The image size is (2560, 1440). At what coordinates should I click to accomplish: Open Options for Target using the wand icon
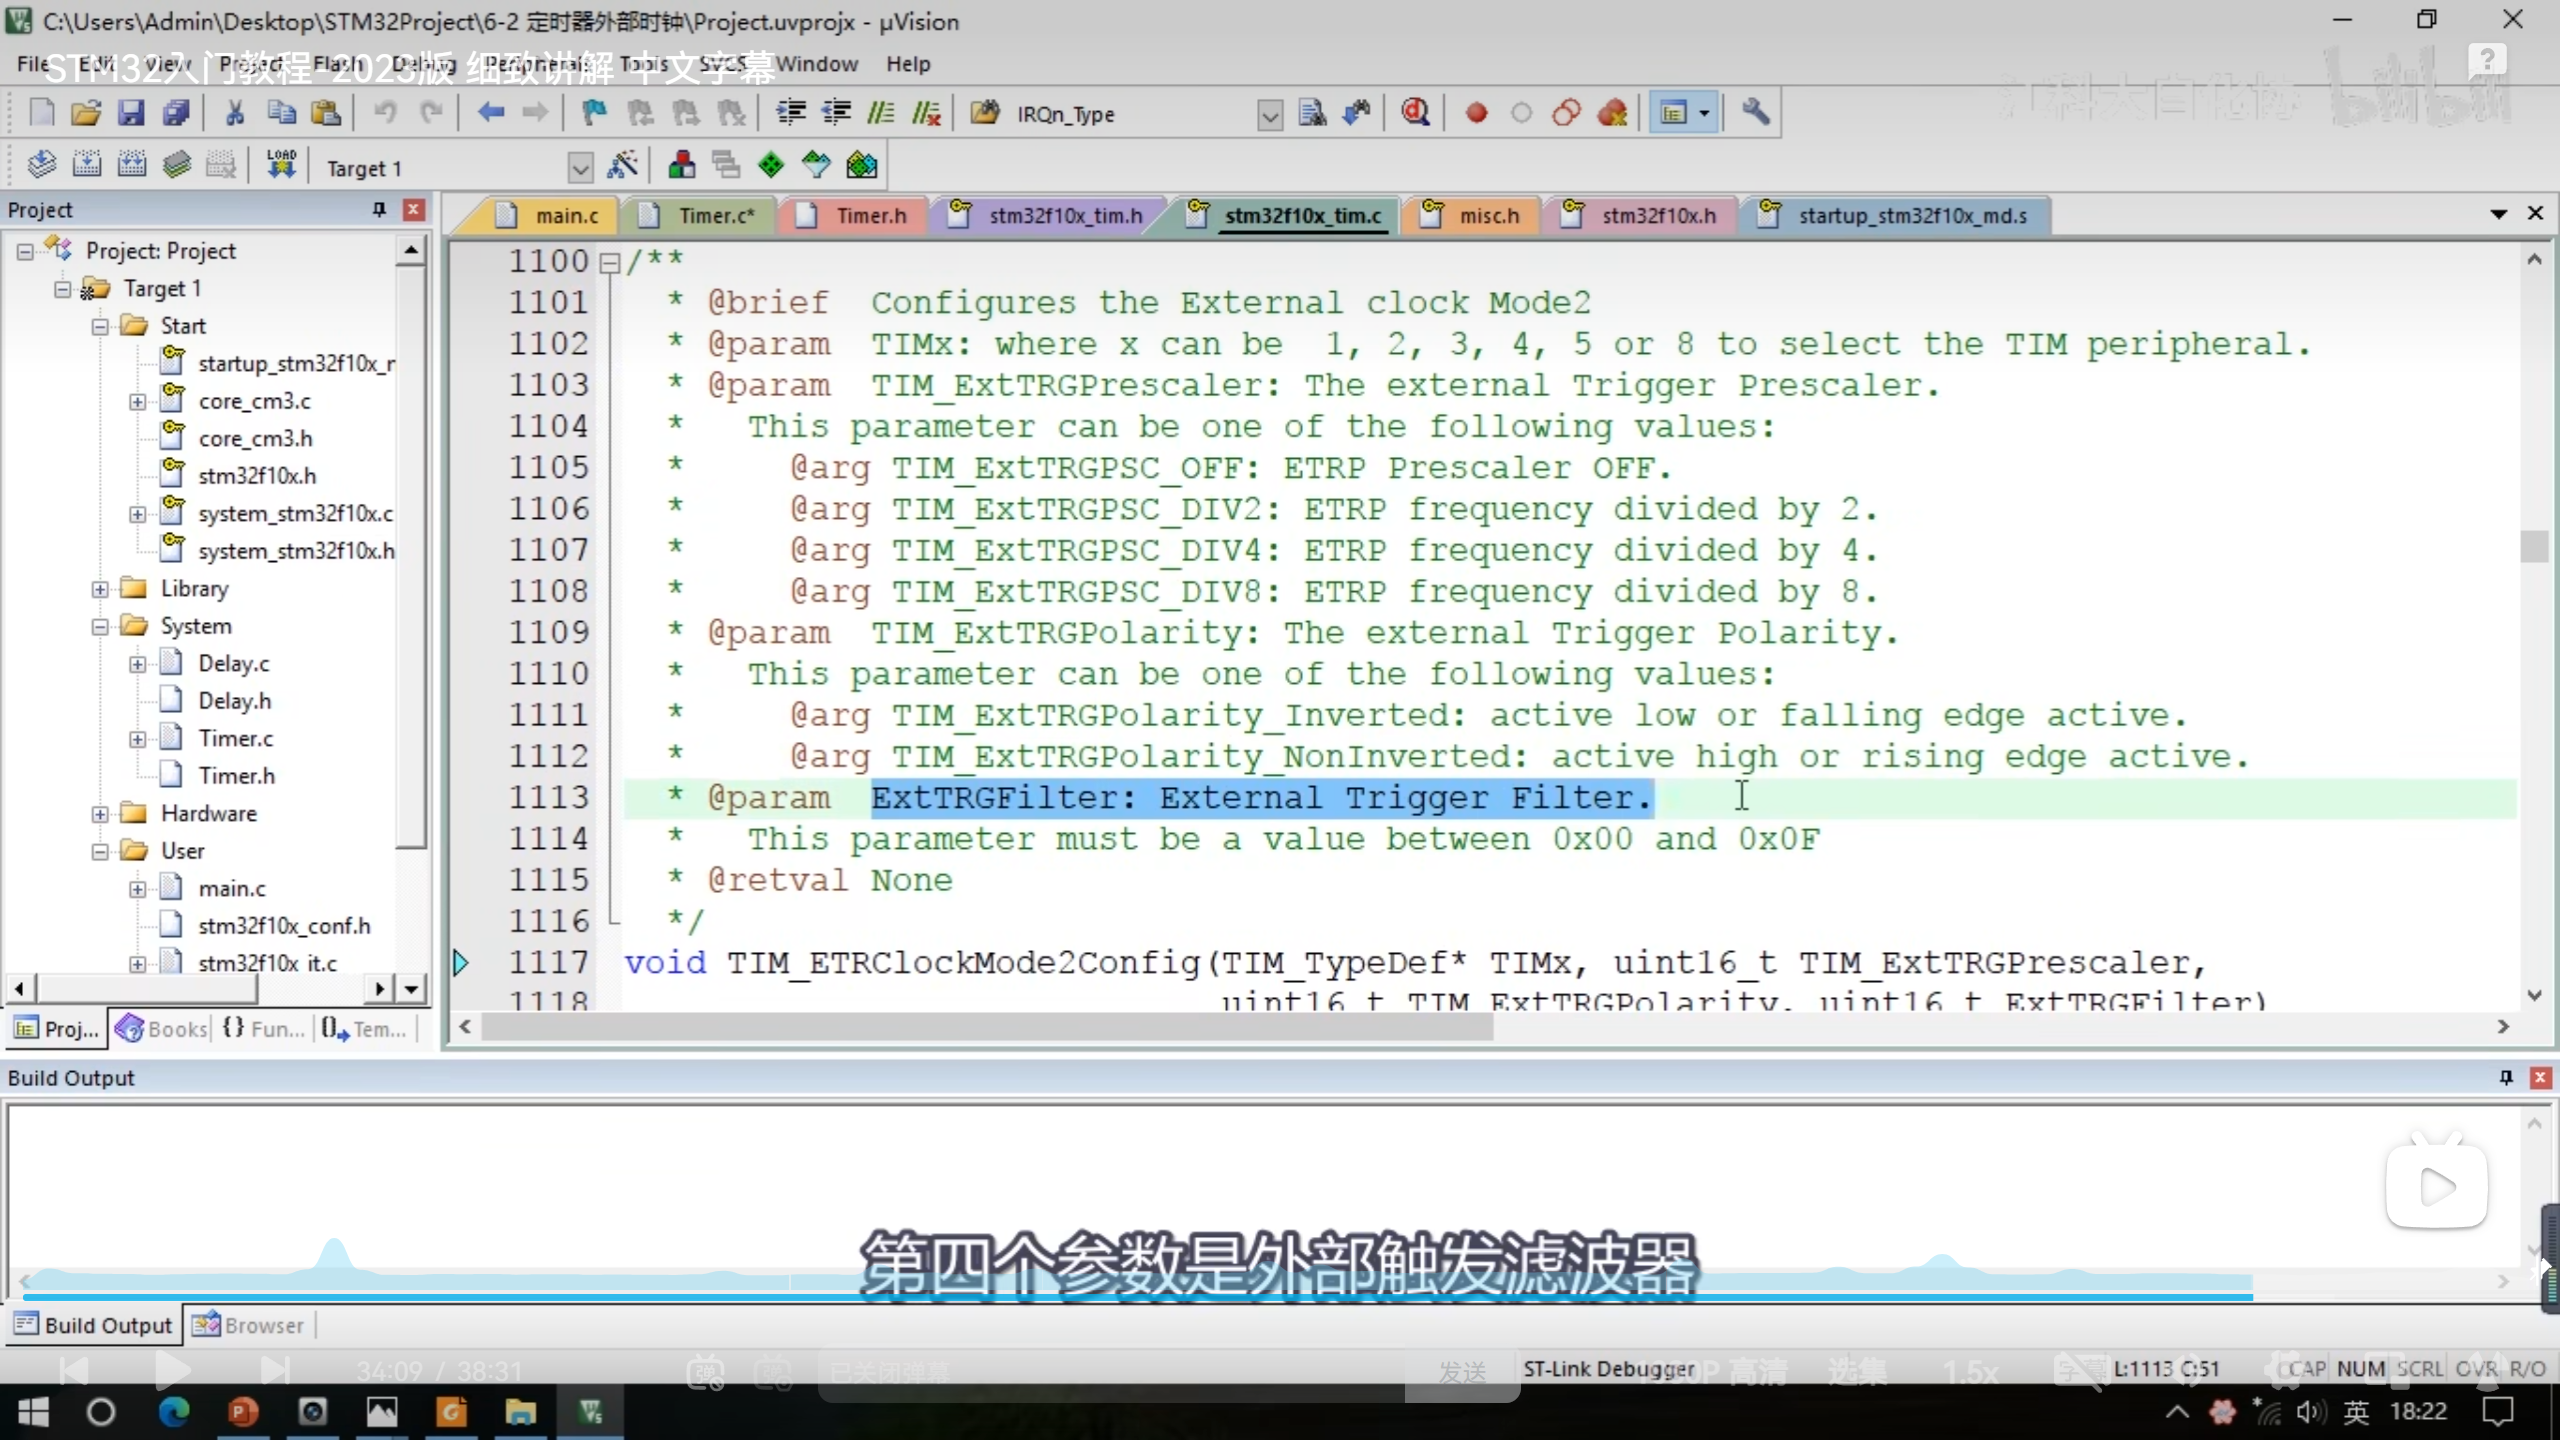tap(623, 166)
